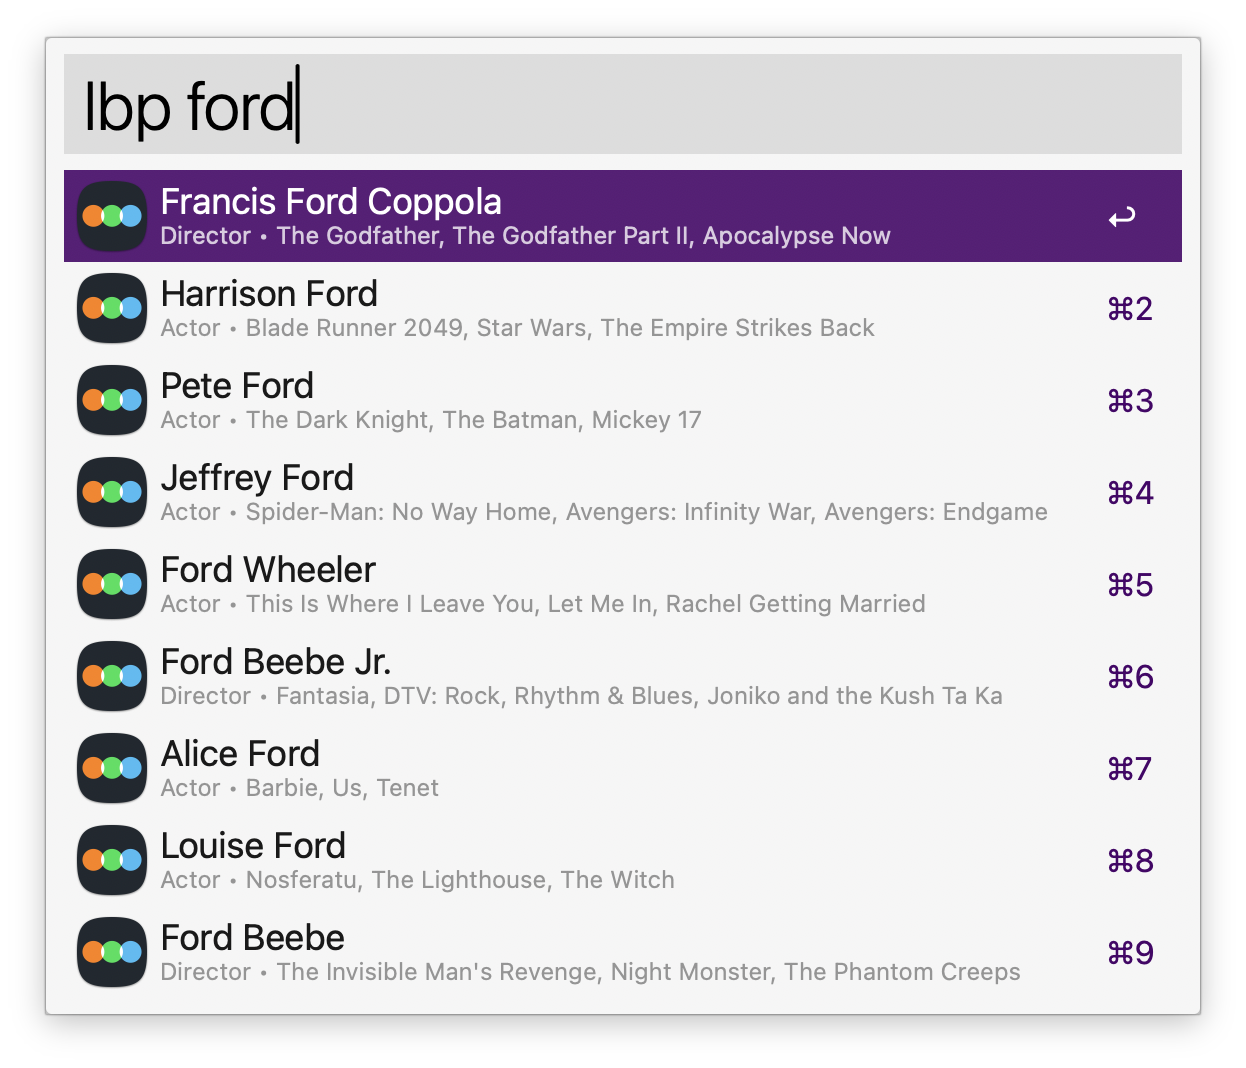Click the Letterboxd icon beside Ford Wheeler

point(112,584)
